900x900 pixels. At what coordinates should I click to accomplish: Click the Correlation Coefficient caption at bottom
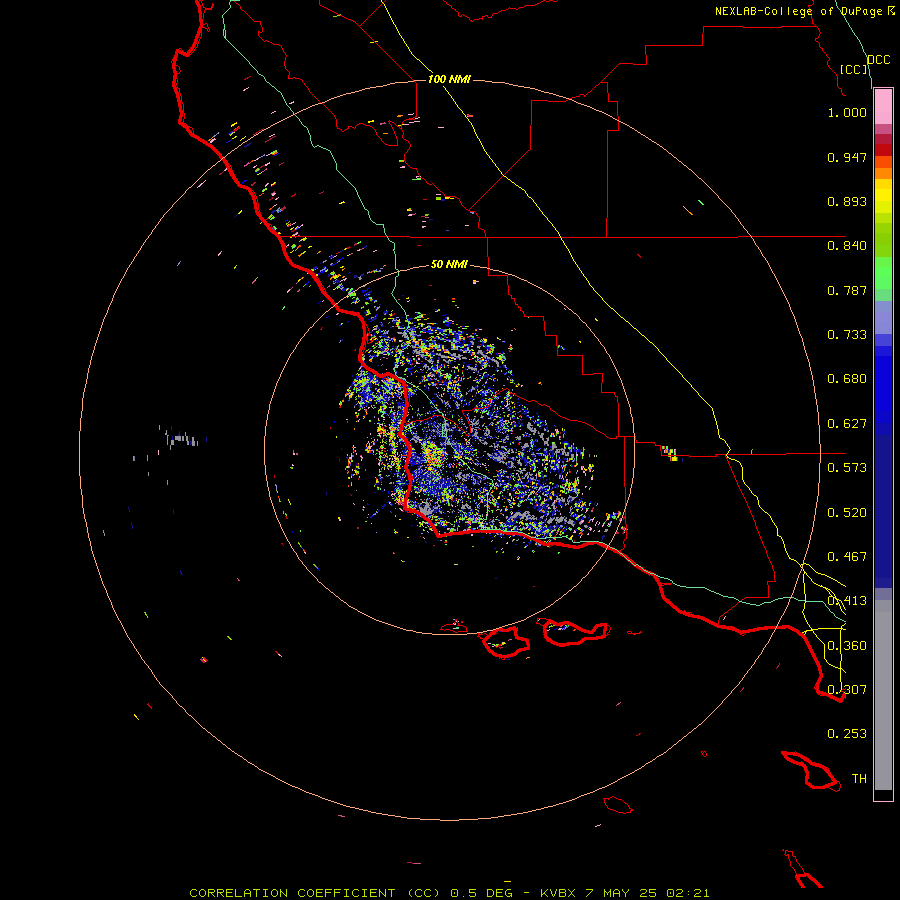(449, 893)
